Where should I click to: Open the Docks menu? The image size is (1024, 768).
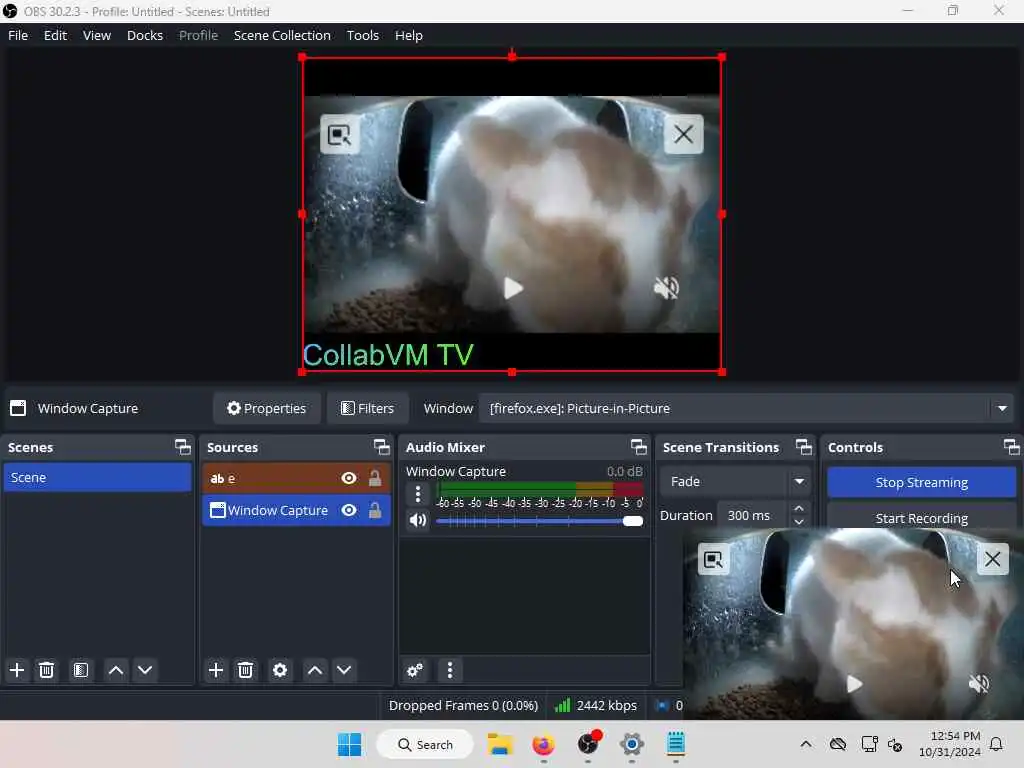pos(145,35)
